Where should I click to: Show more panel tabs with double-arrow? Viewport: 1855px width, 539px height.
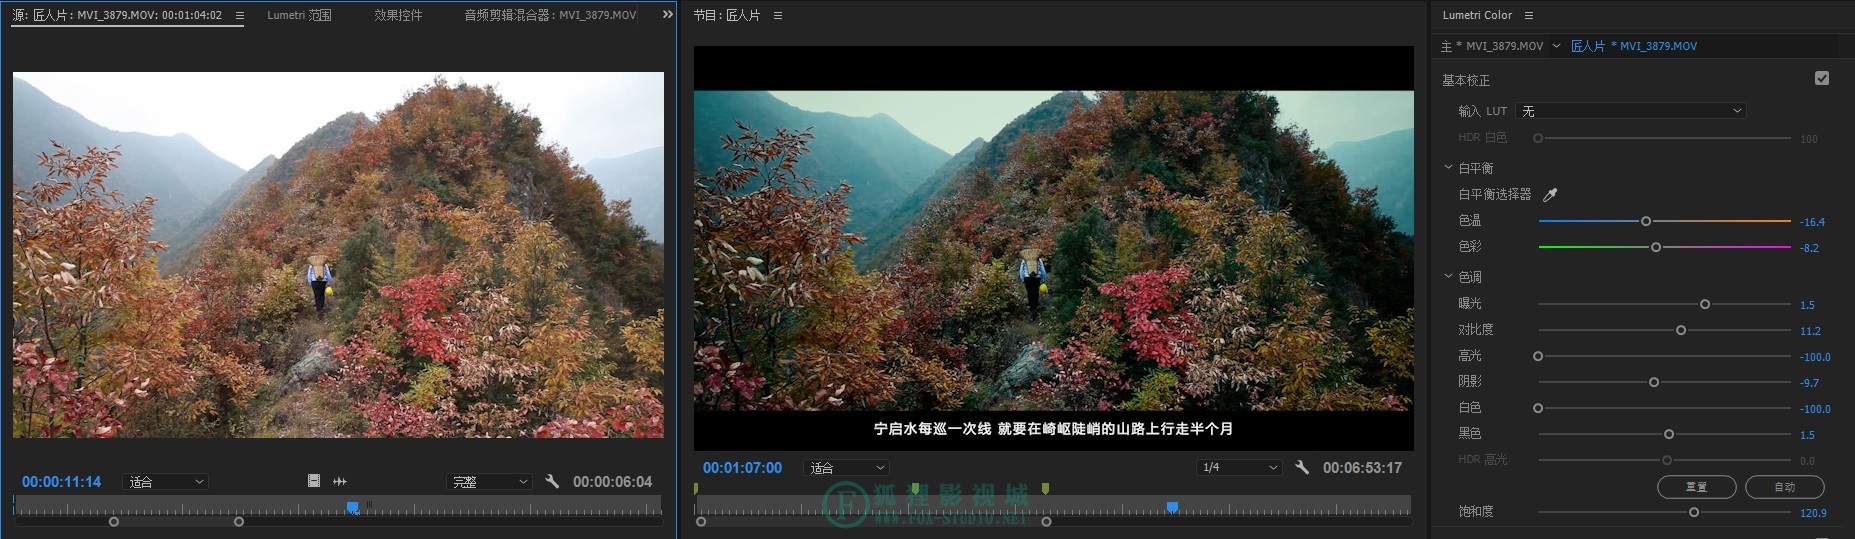click(x=668, y=15)
